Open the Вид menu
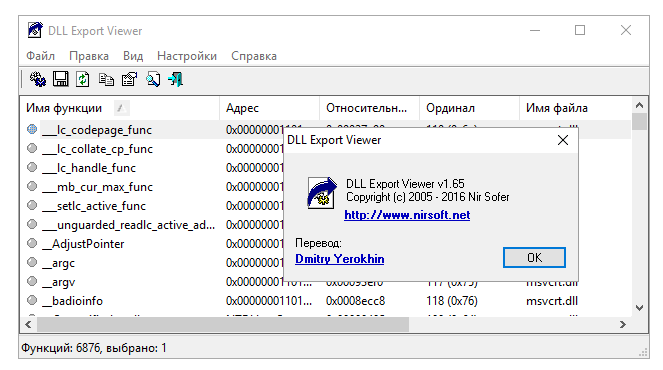 click(133, 56)
